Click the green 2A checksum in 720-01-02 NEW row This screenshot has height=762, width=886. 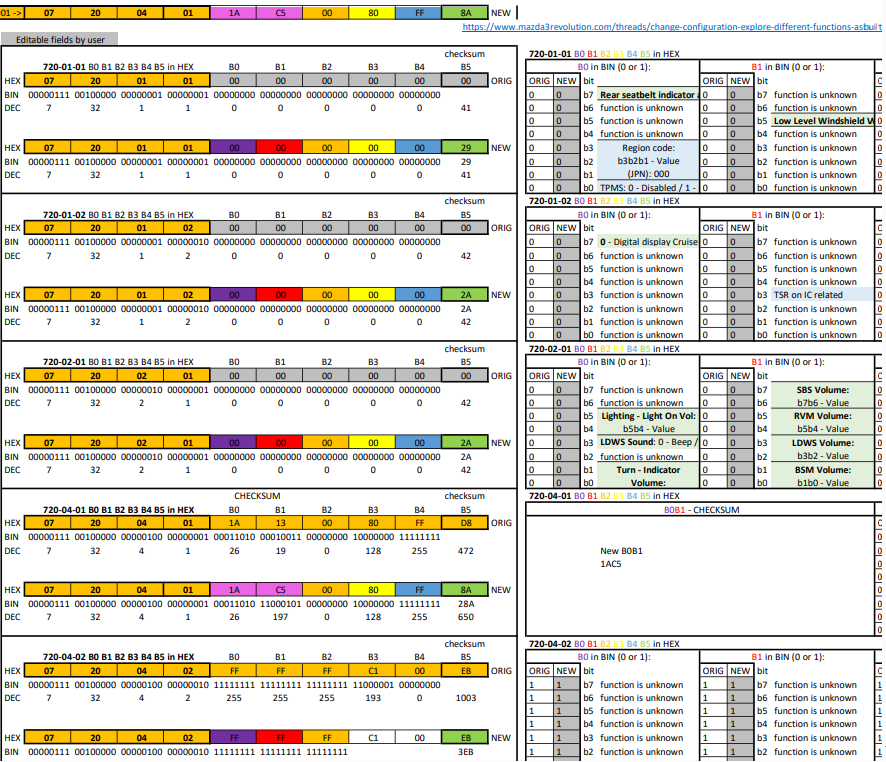coord(465,295)
